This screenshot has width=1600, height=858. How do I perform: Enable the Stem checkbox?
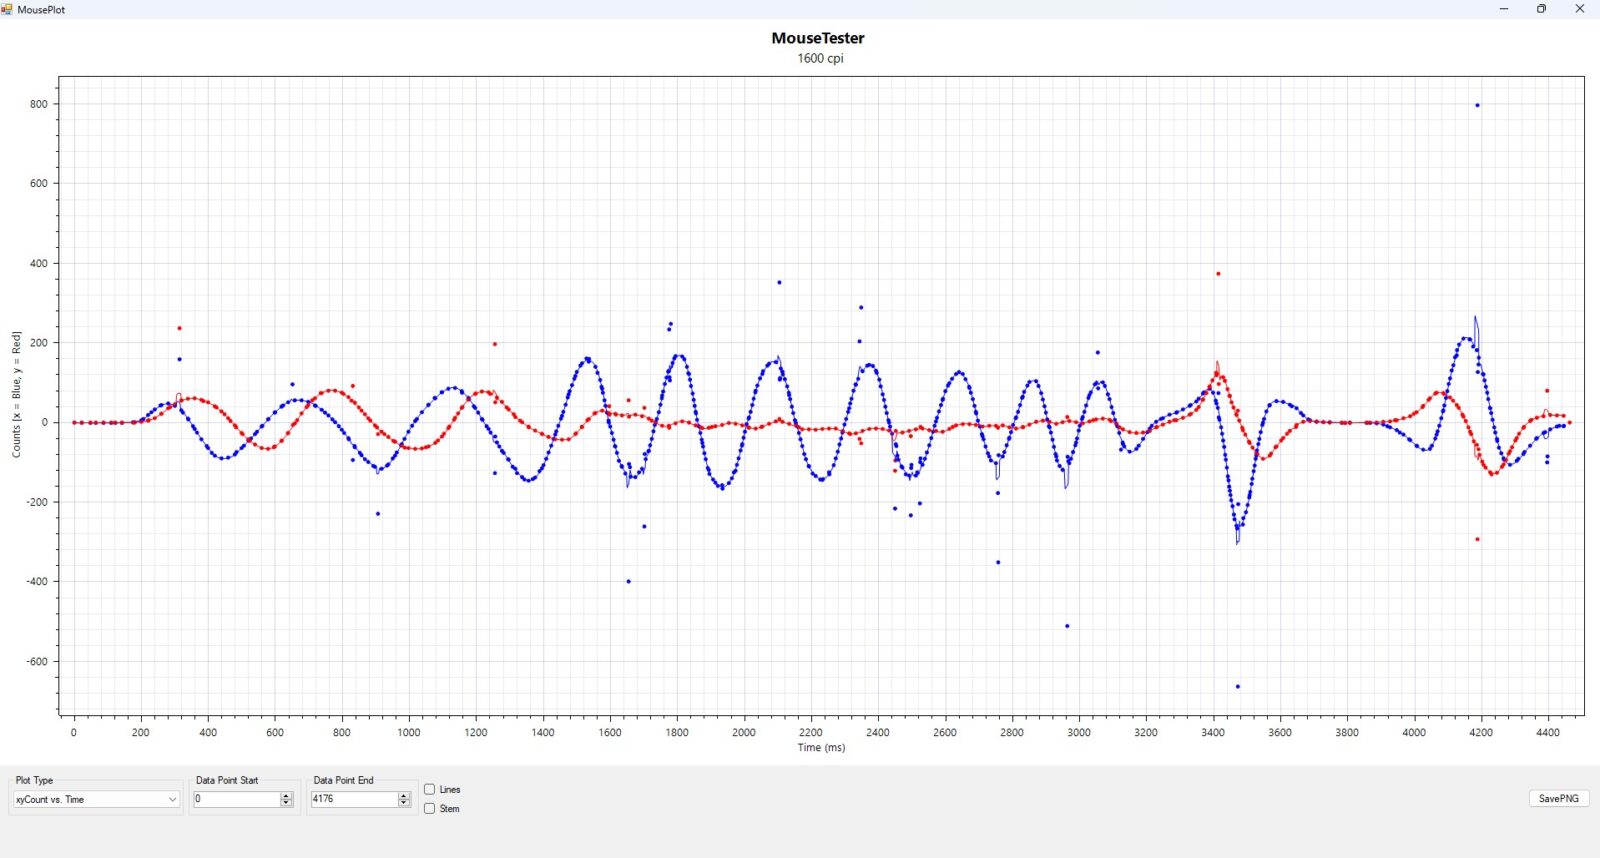pos(430,808)
